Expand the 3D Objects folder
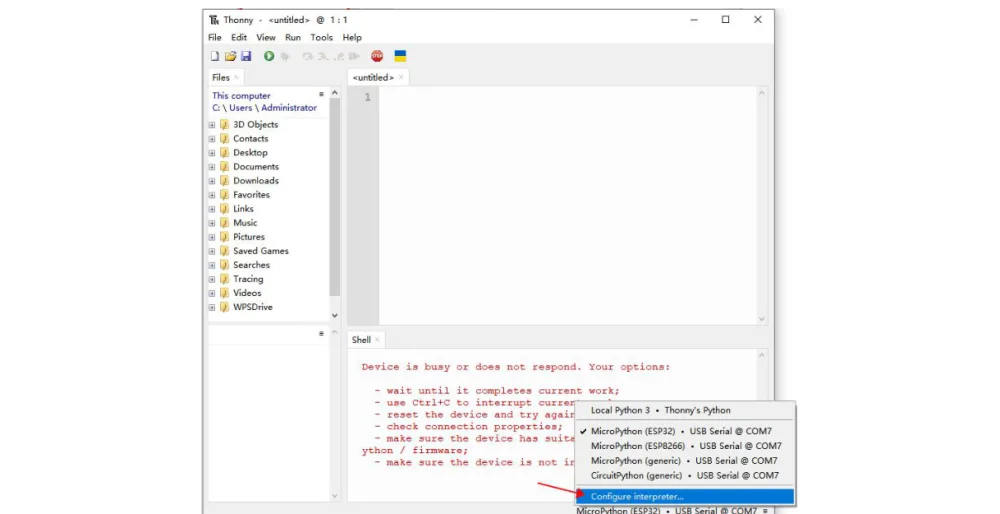This screenshot has width=1000, height=514. [212, 124]
